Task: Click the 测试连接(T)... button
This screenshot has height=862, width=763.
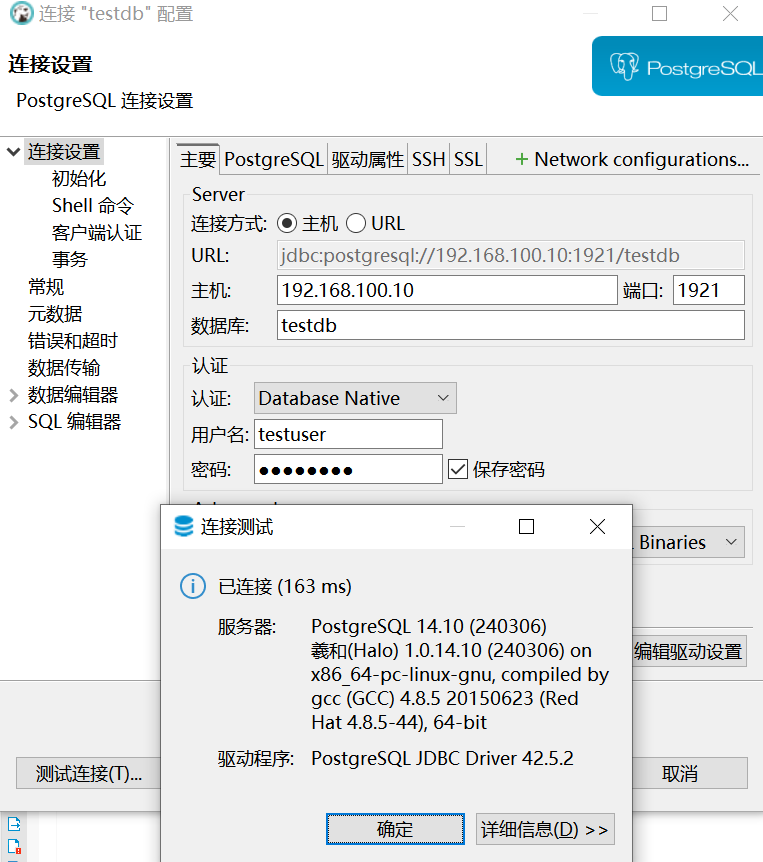Action: [x=89, y=773]
